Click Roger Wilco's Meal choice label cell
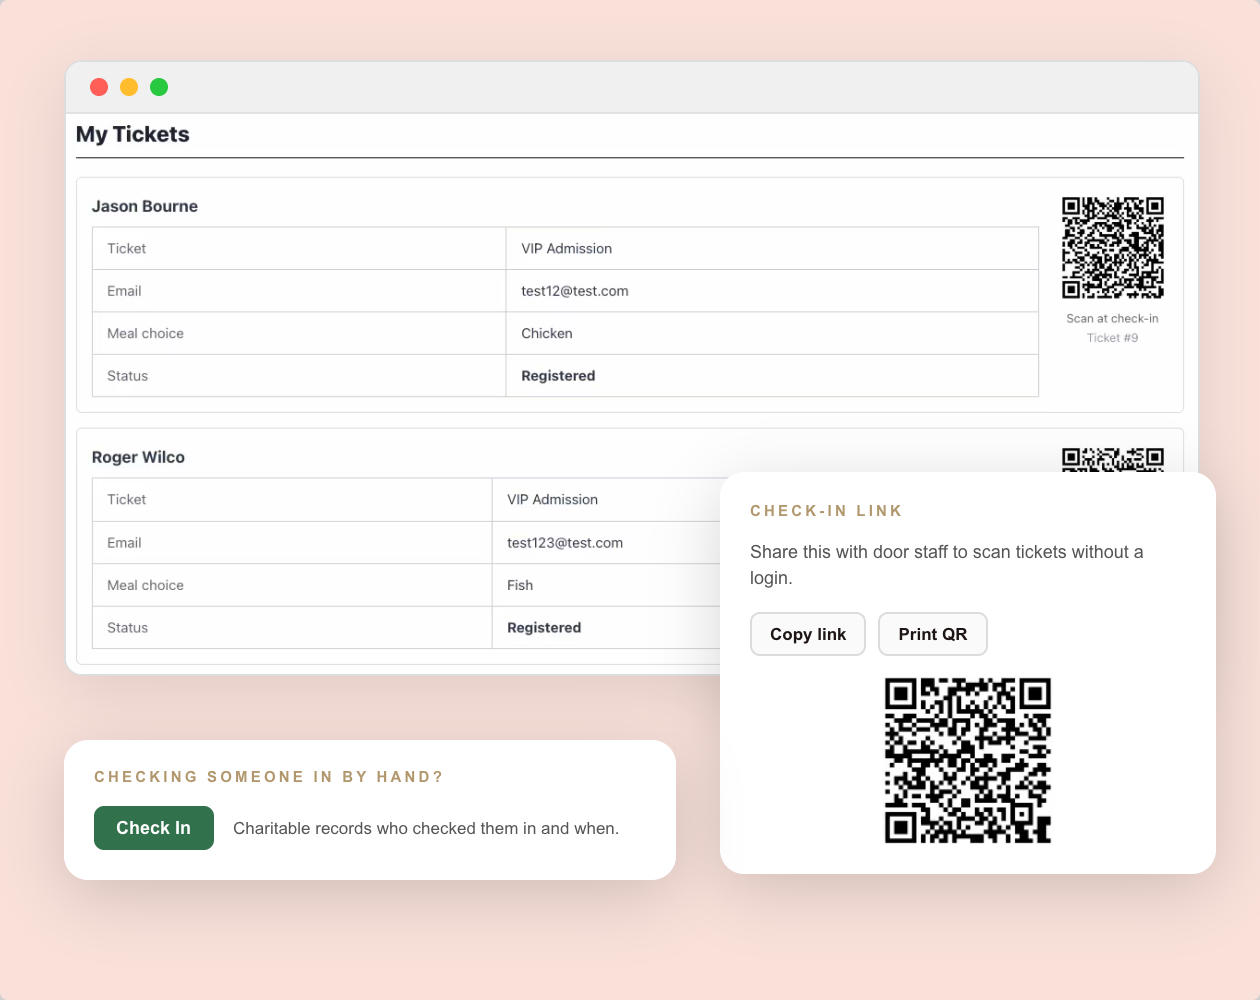 pos(292,585)
